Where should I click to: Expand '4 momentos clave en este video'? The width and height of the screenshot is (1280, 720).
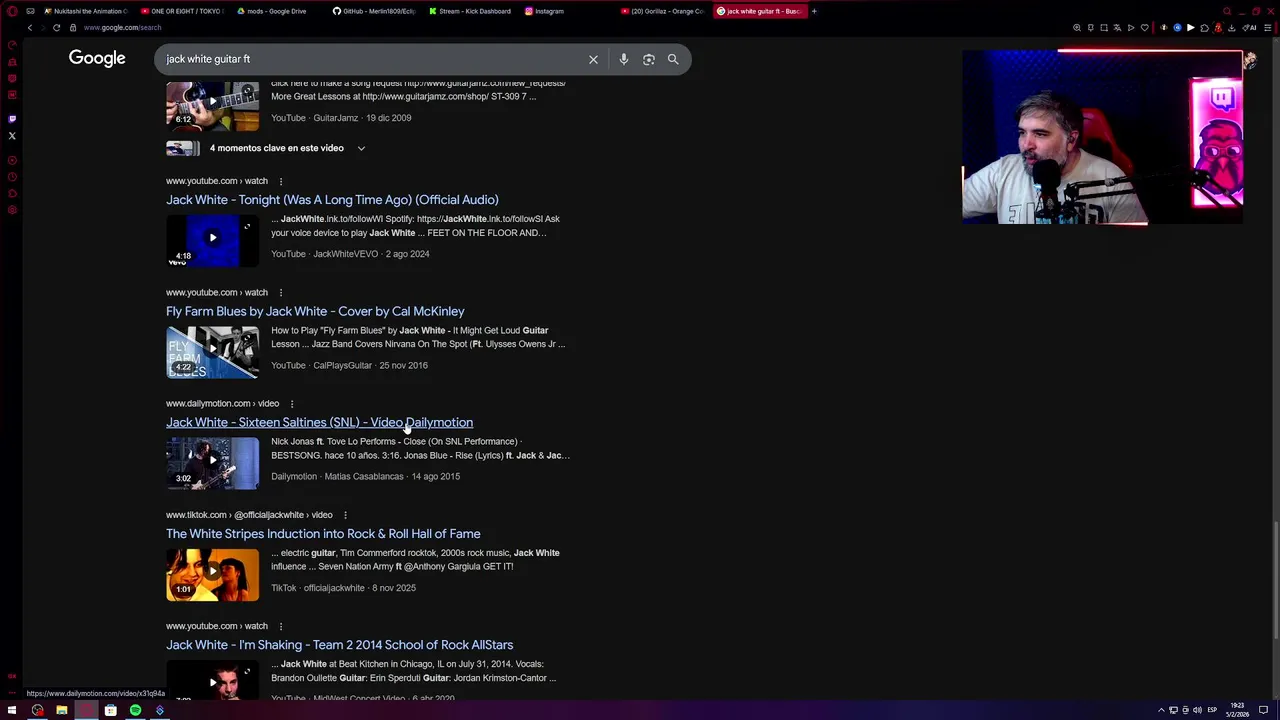click(266, 148)
